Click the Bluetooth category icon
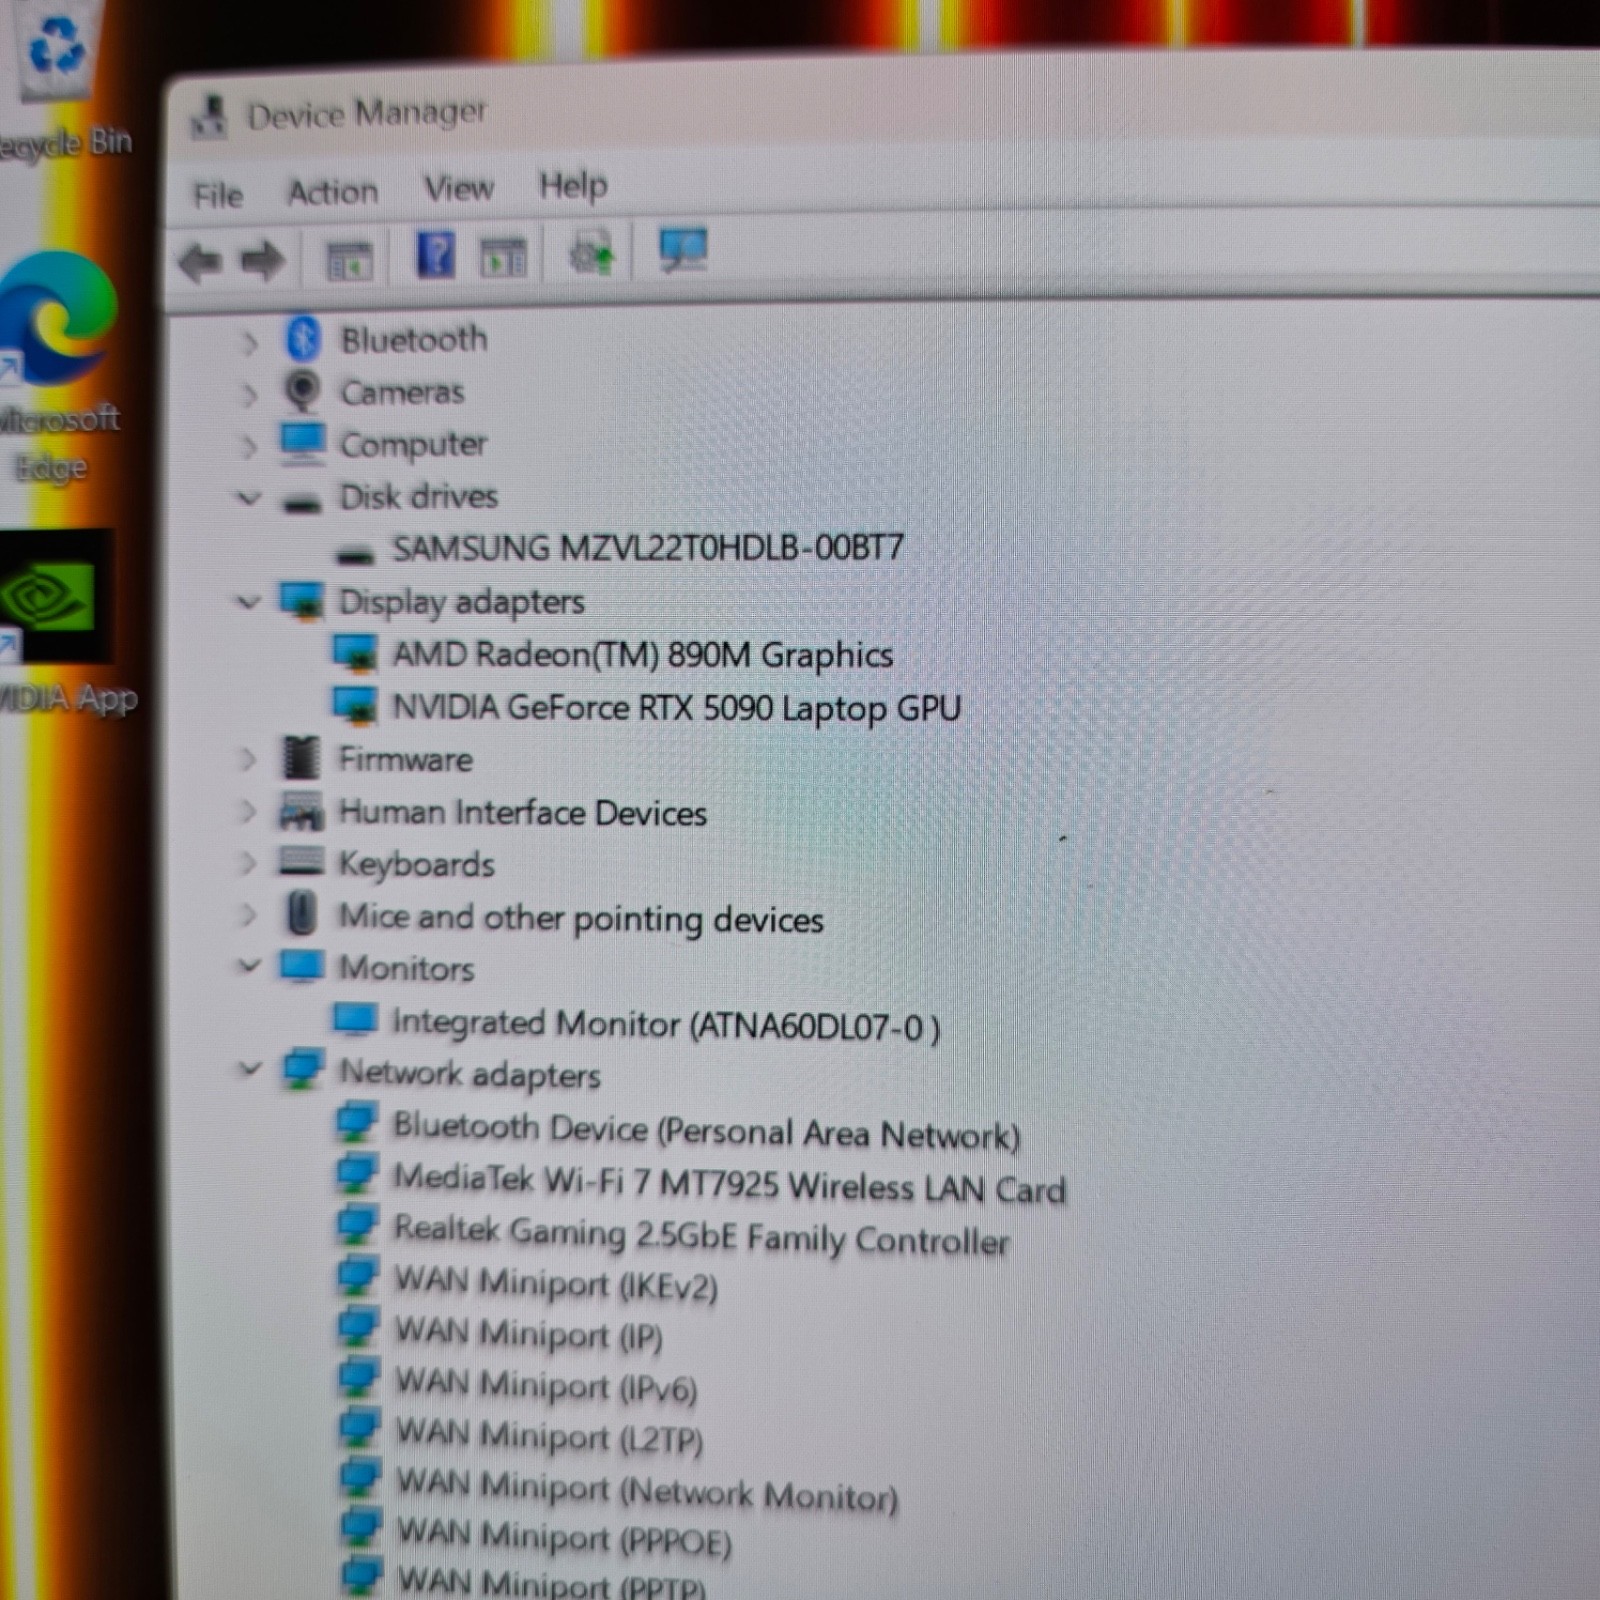Screen dimensions: 1600x1600 point(302,339)
